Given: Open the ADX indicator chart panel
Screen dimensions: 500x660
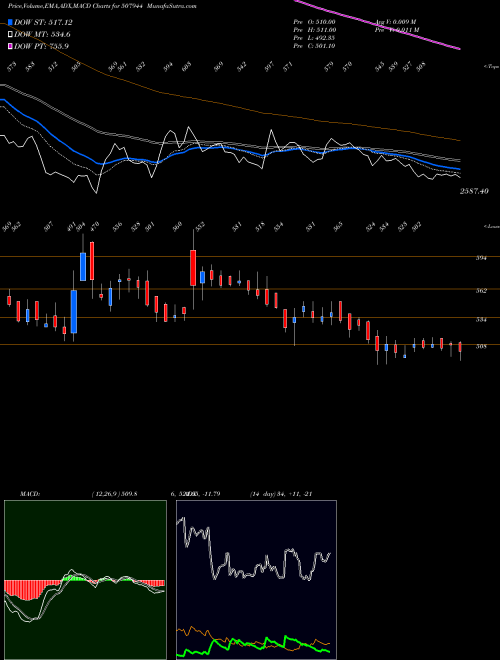Looking at the screenshot, I should 256,580.
